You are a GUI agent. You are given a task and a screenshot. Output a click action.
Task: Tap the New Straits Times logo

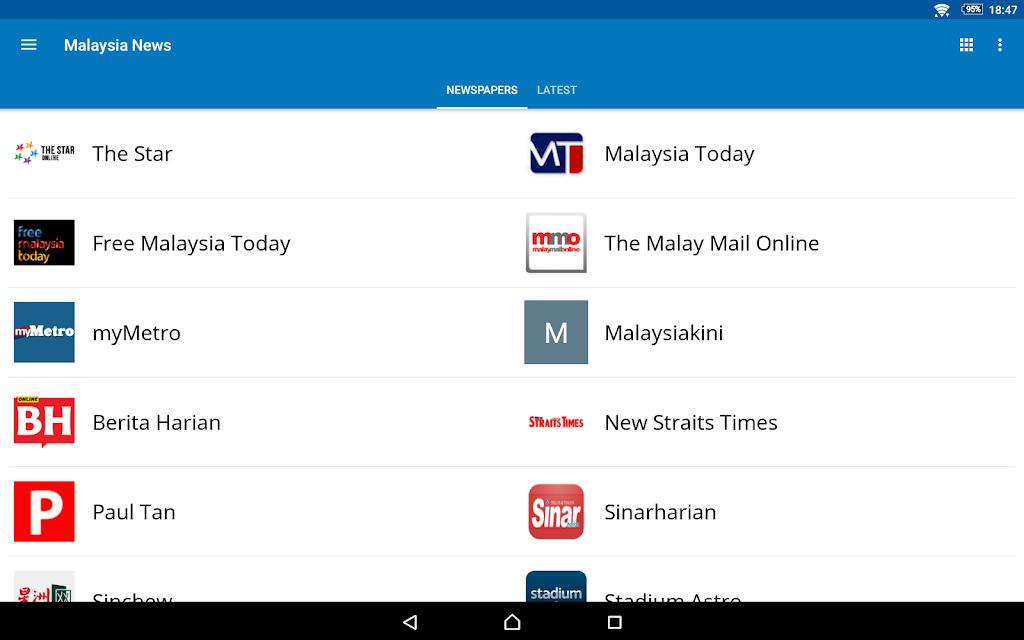tap(556, 423)
